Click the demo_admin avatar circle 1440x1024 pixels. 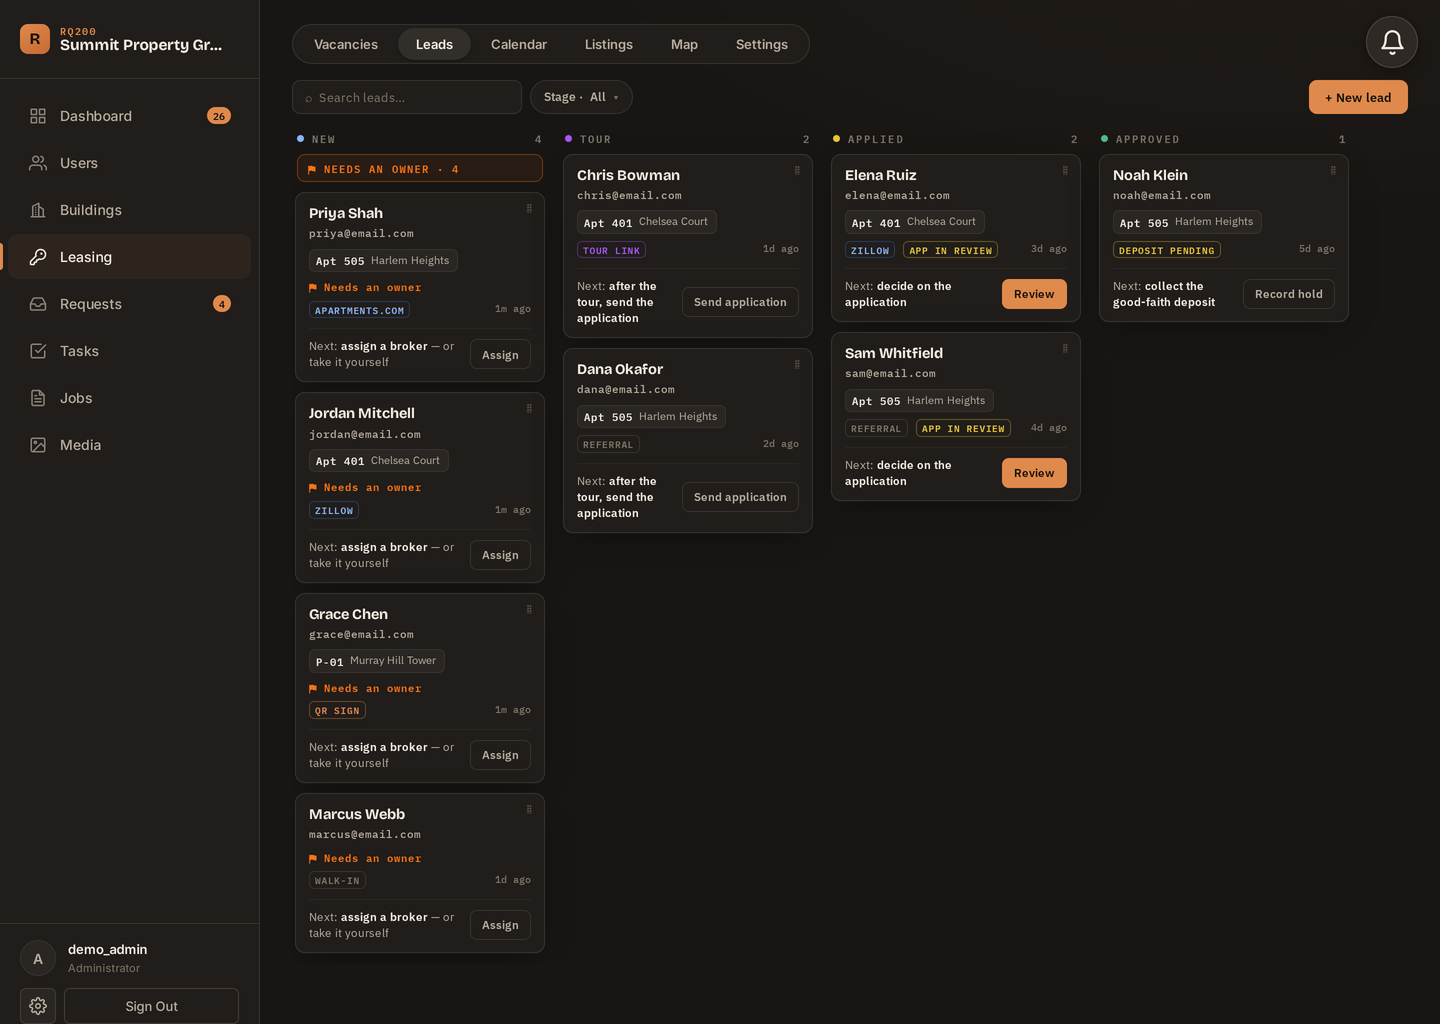click(x=38, y=958)
